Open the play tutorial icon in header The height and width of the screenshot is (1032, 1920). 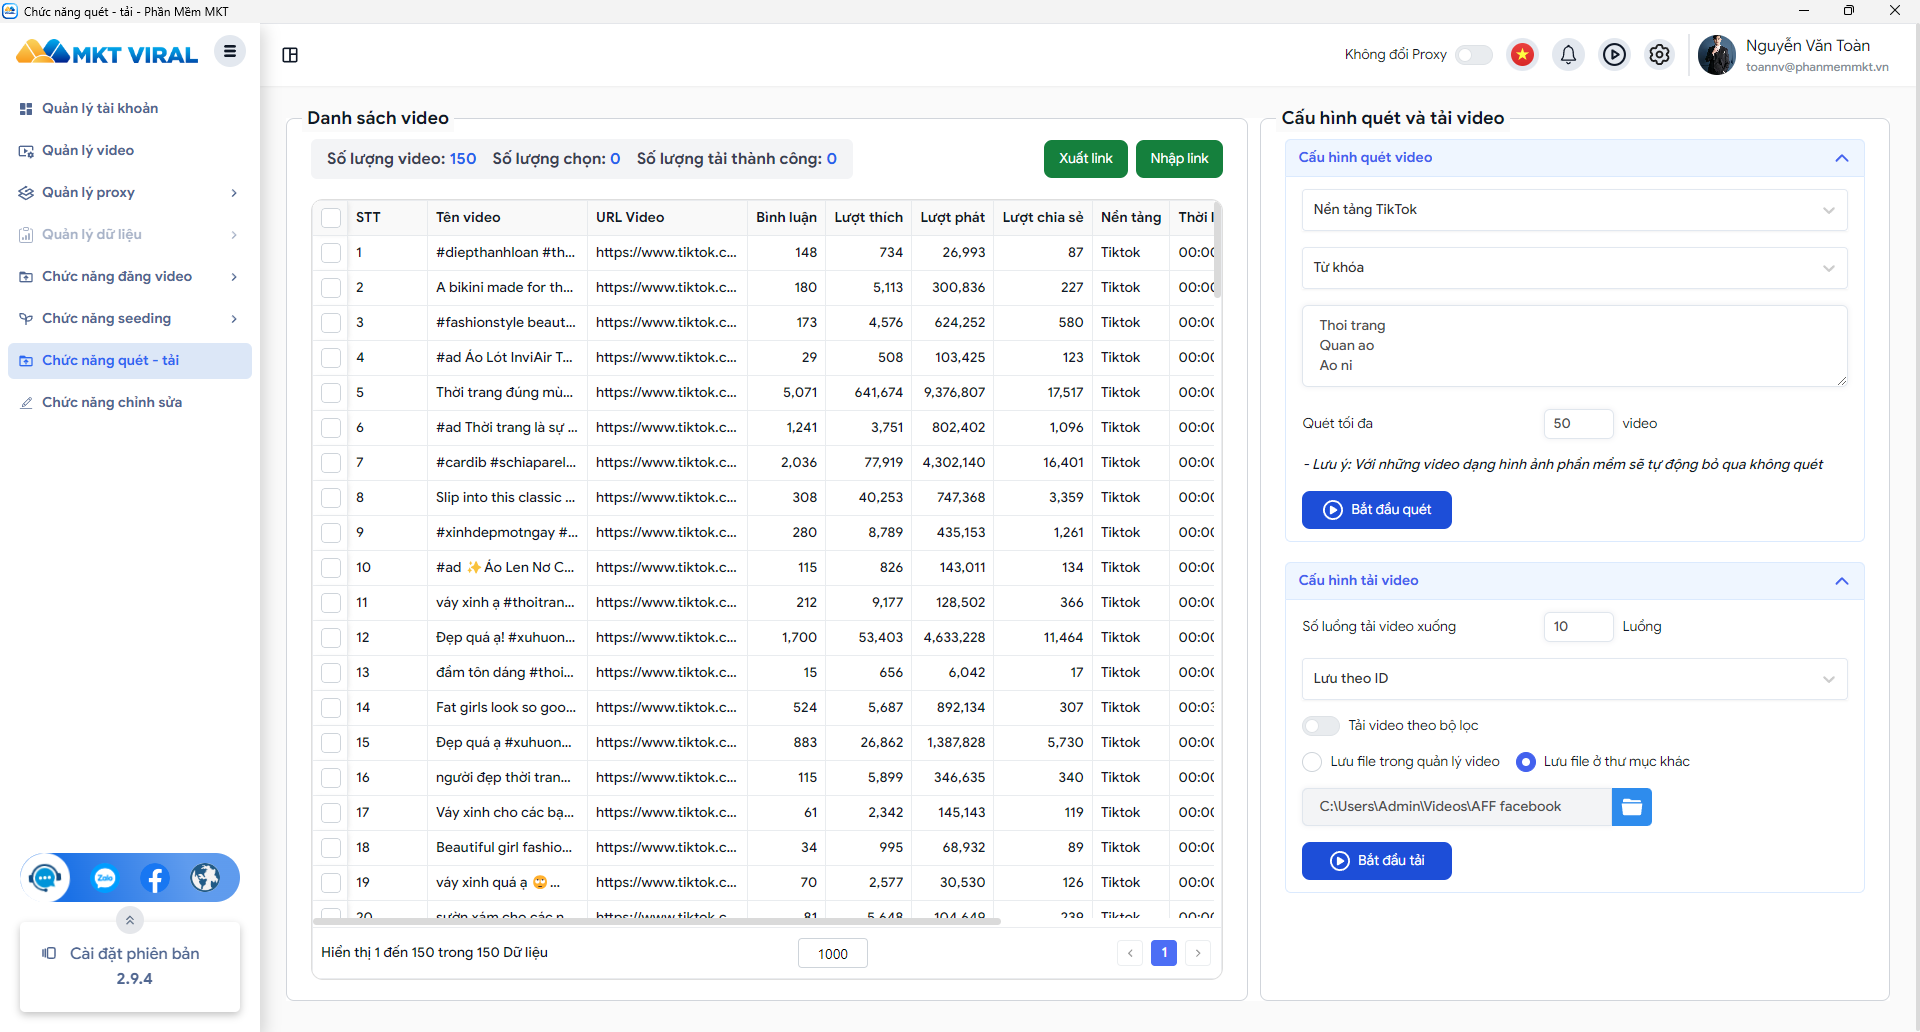[x=1614, y=55]
